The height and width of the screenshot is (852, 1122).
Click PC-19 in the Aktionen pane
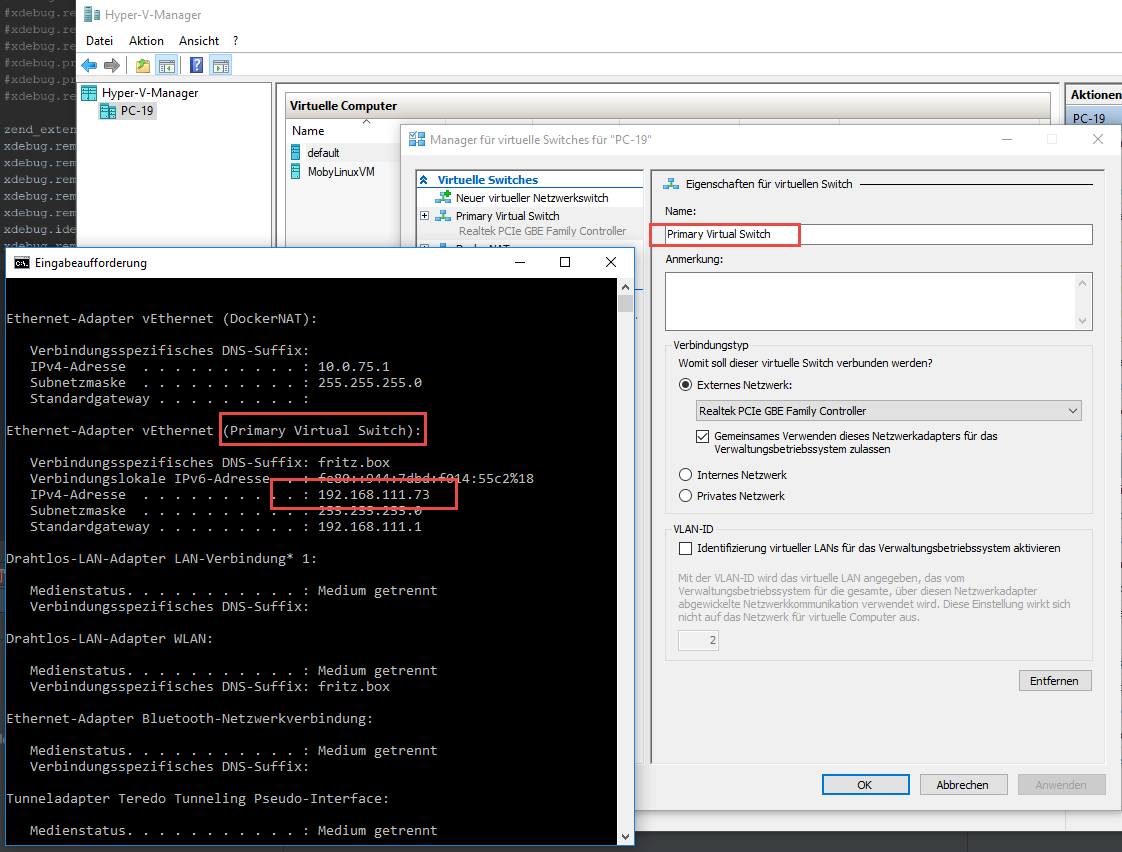(x=1089, y=119)
